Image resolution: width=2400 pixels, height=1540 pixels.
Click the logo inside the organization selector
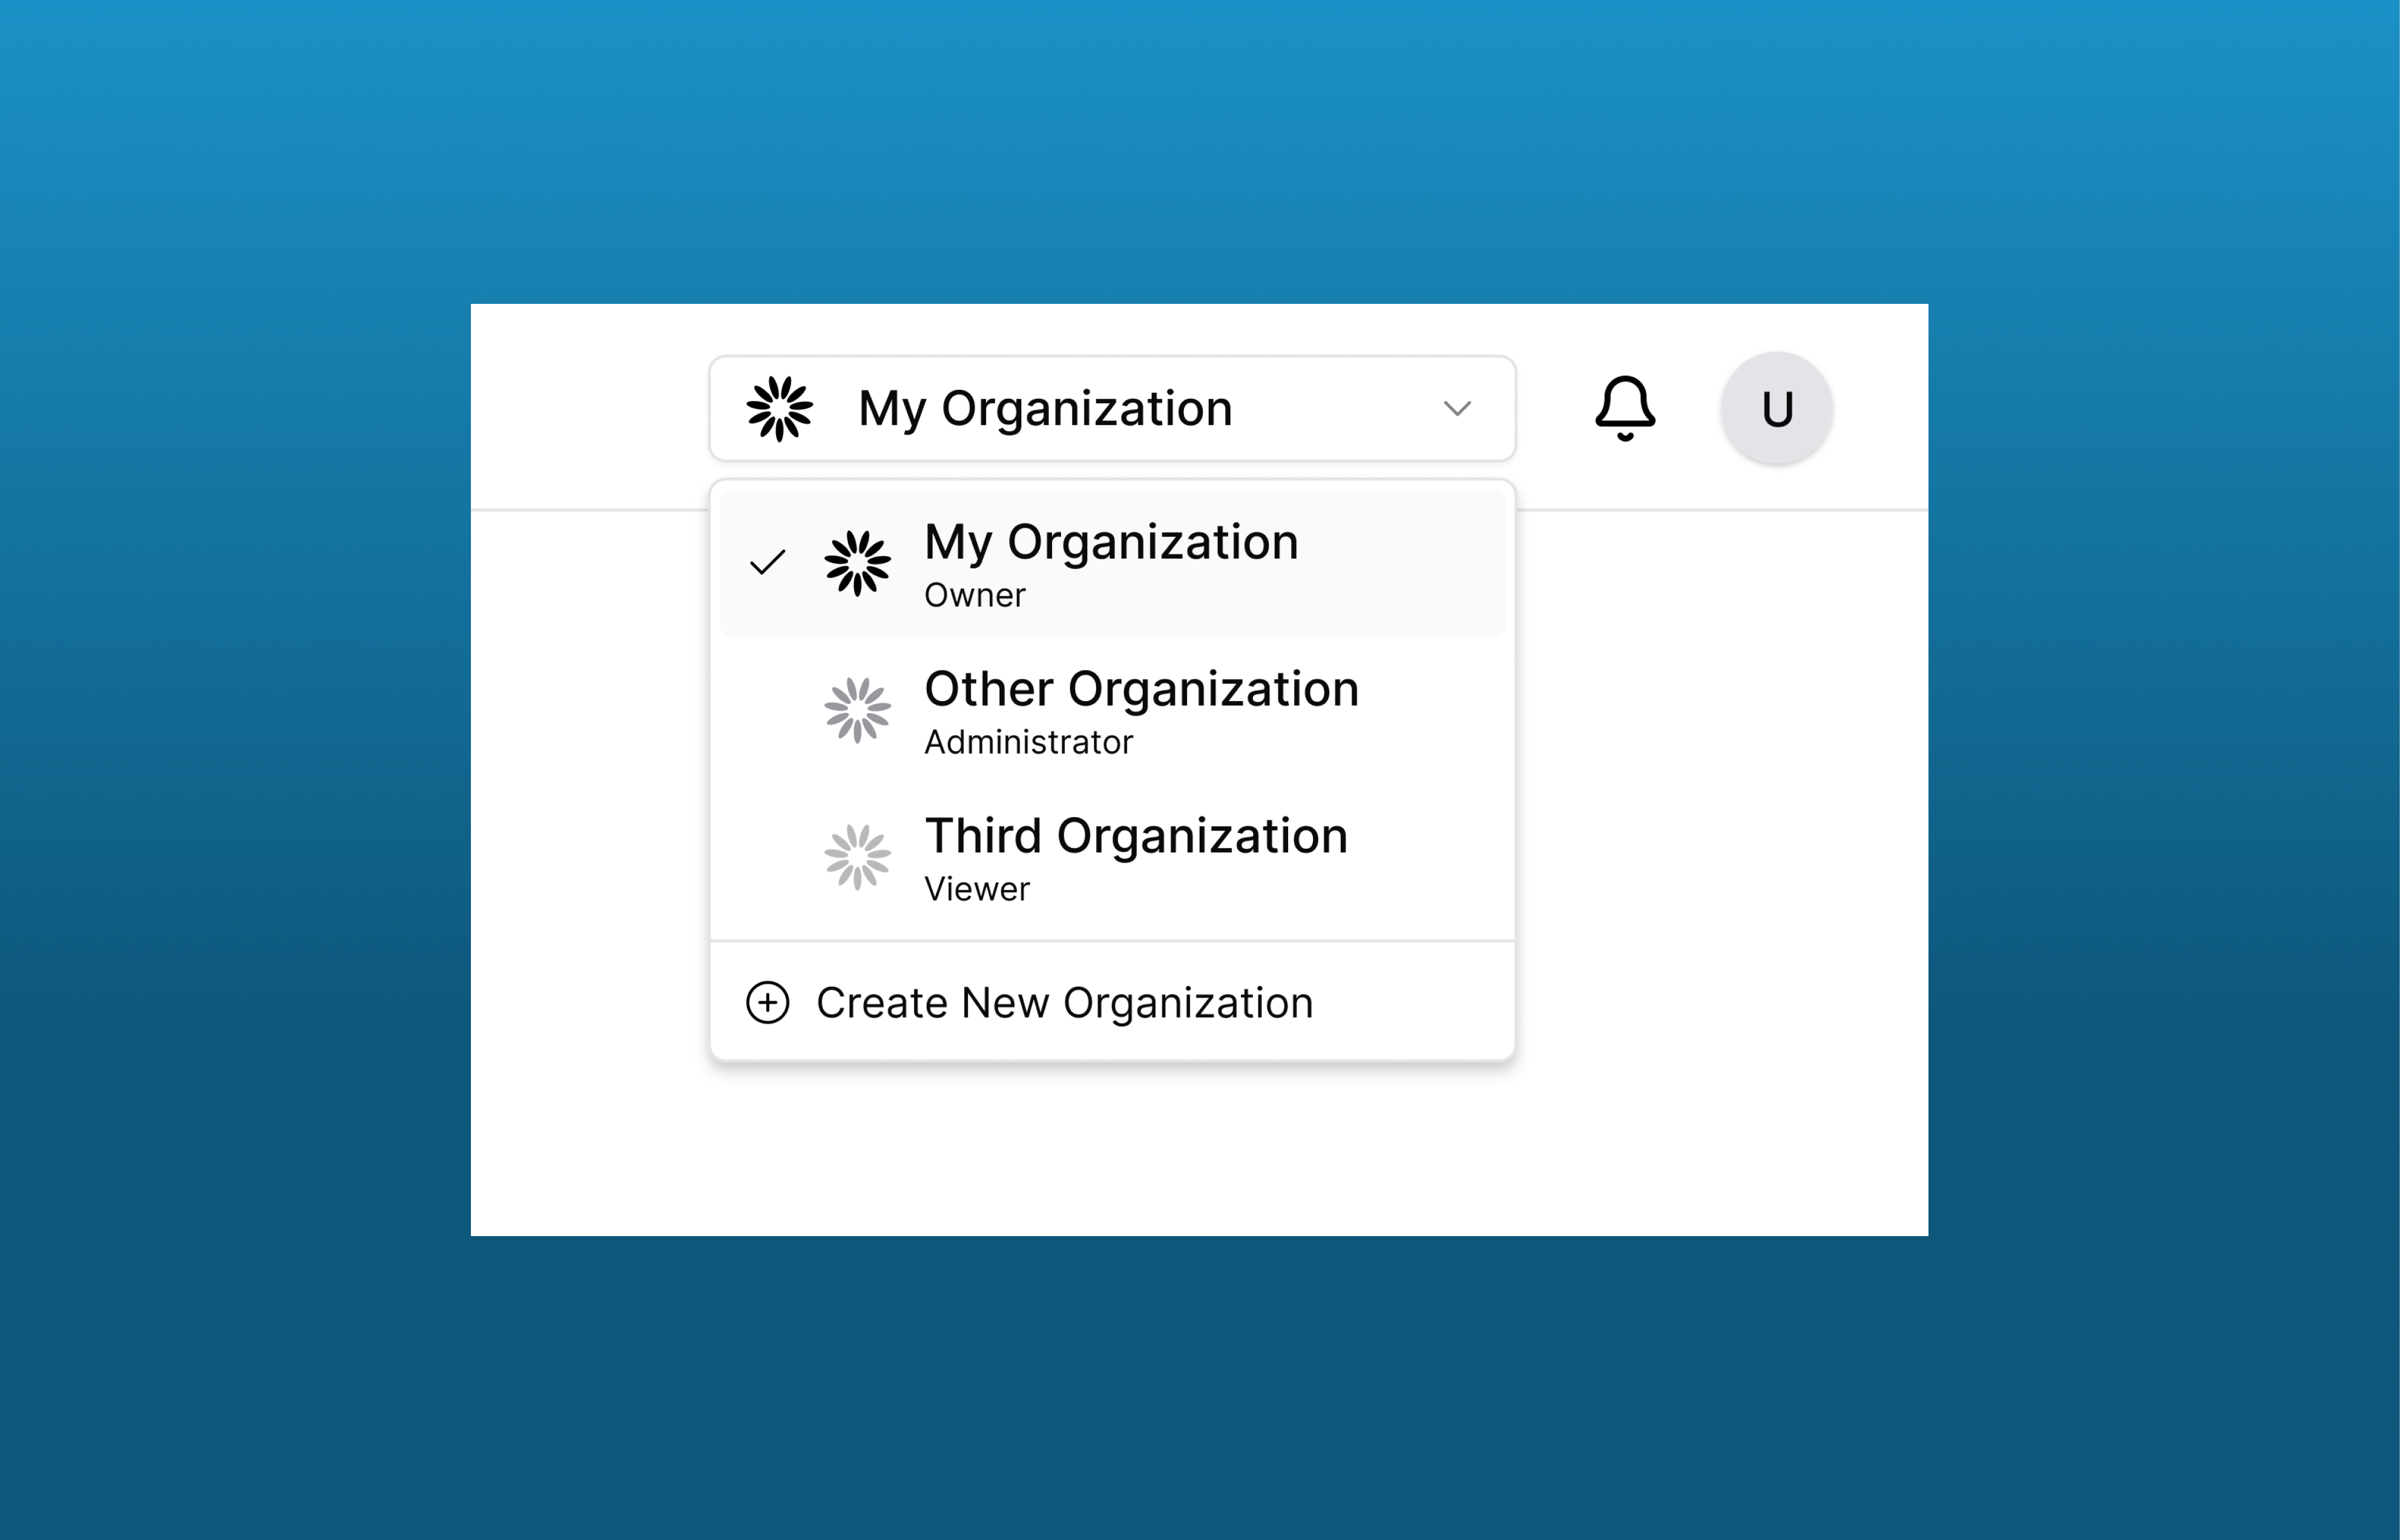point(780,408)
